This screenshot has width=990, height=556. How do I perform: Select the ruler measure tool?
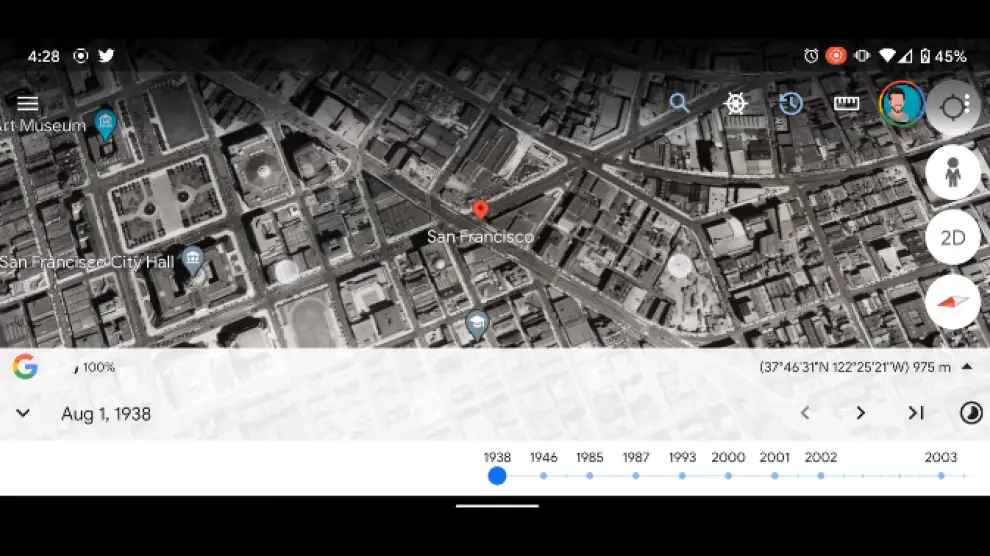pyautogui.click(x=846, y=103)
